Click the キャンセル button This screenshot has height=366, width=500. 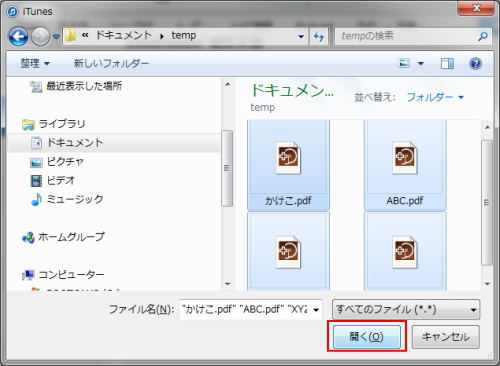446,337
